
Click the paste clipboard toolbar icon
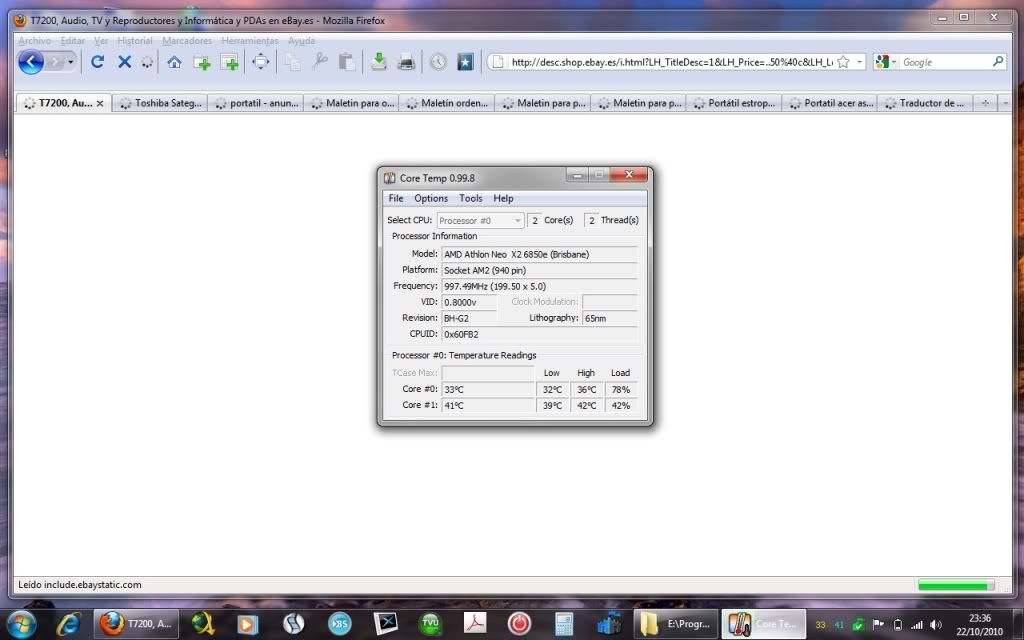click(x=346, y=62)
